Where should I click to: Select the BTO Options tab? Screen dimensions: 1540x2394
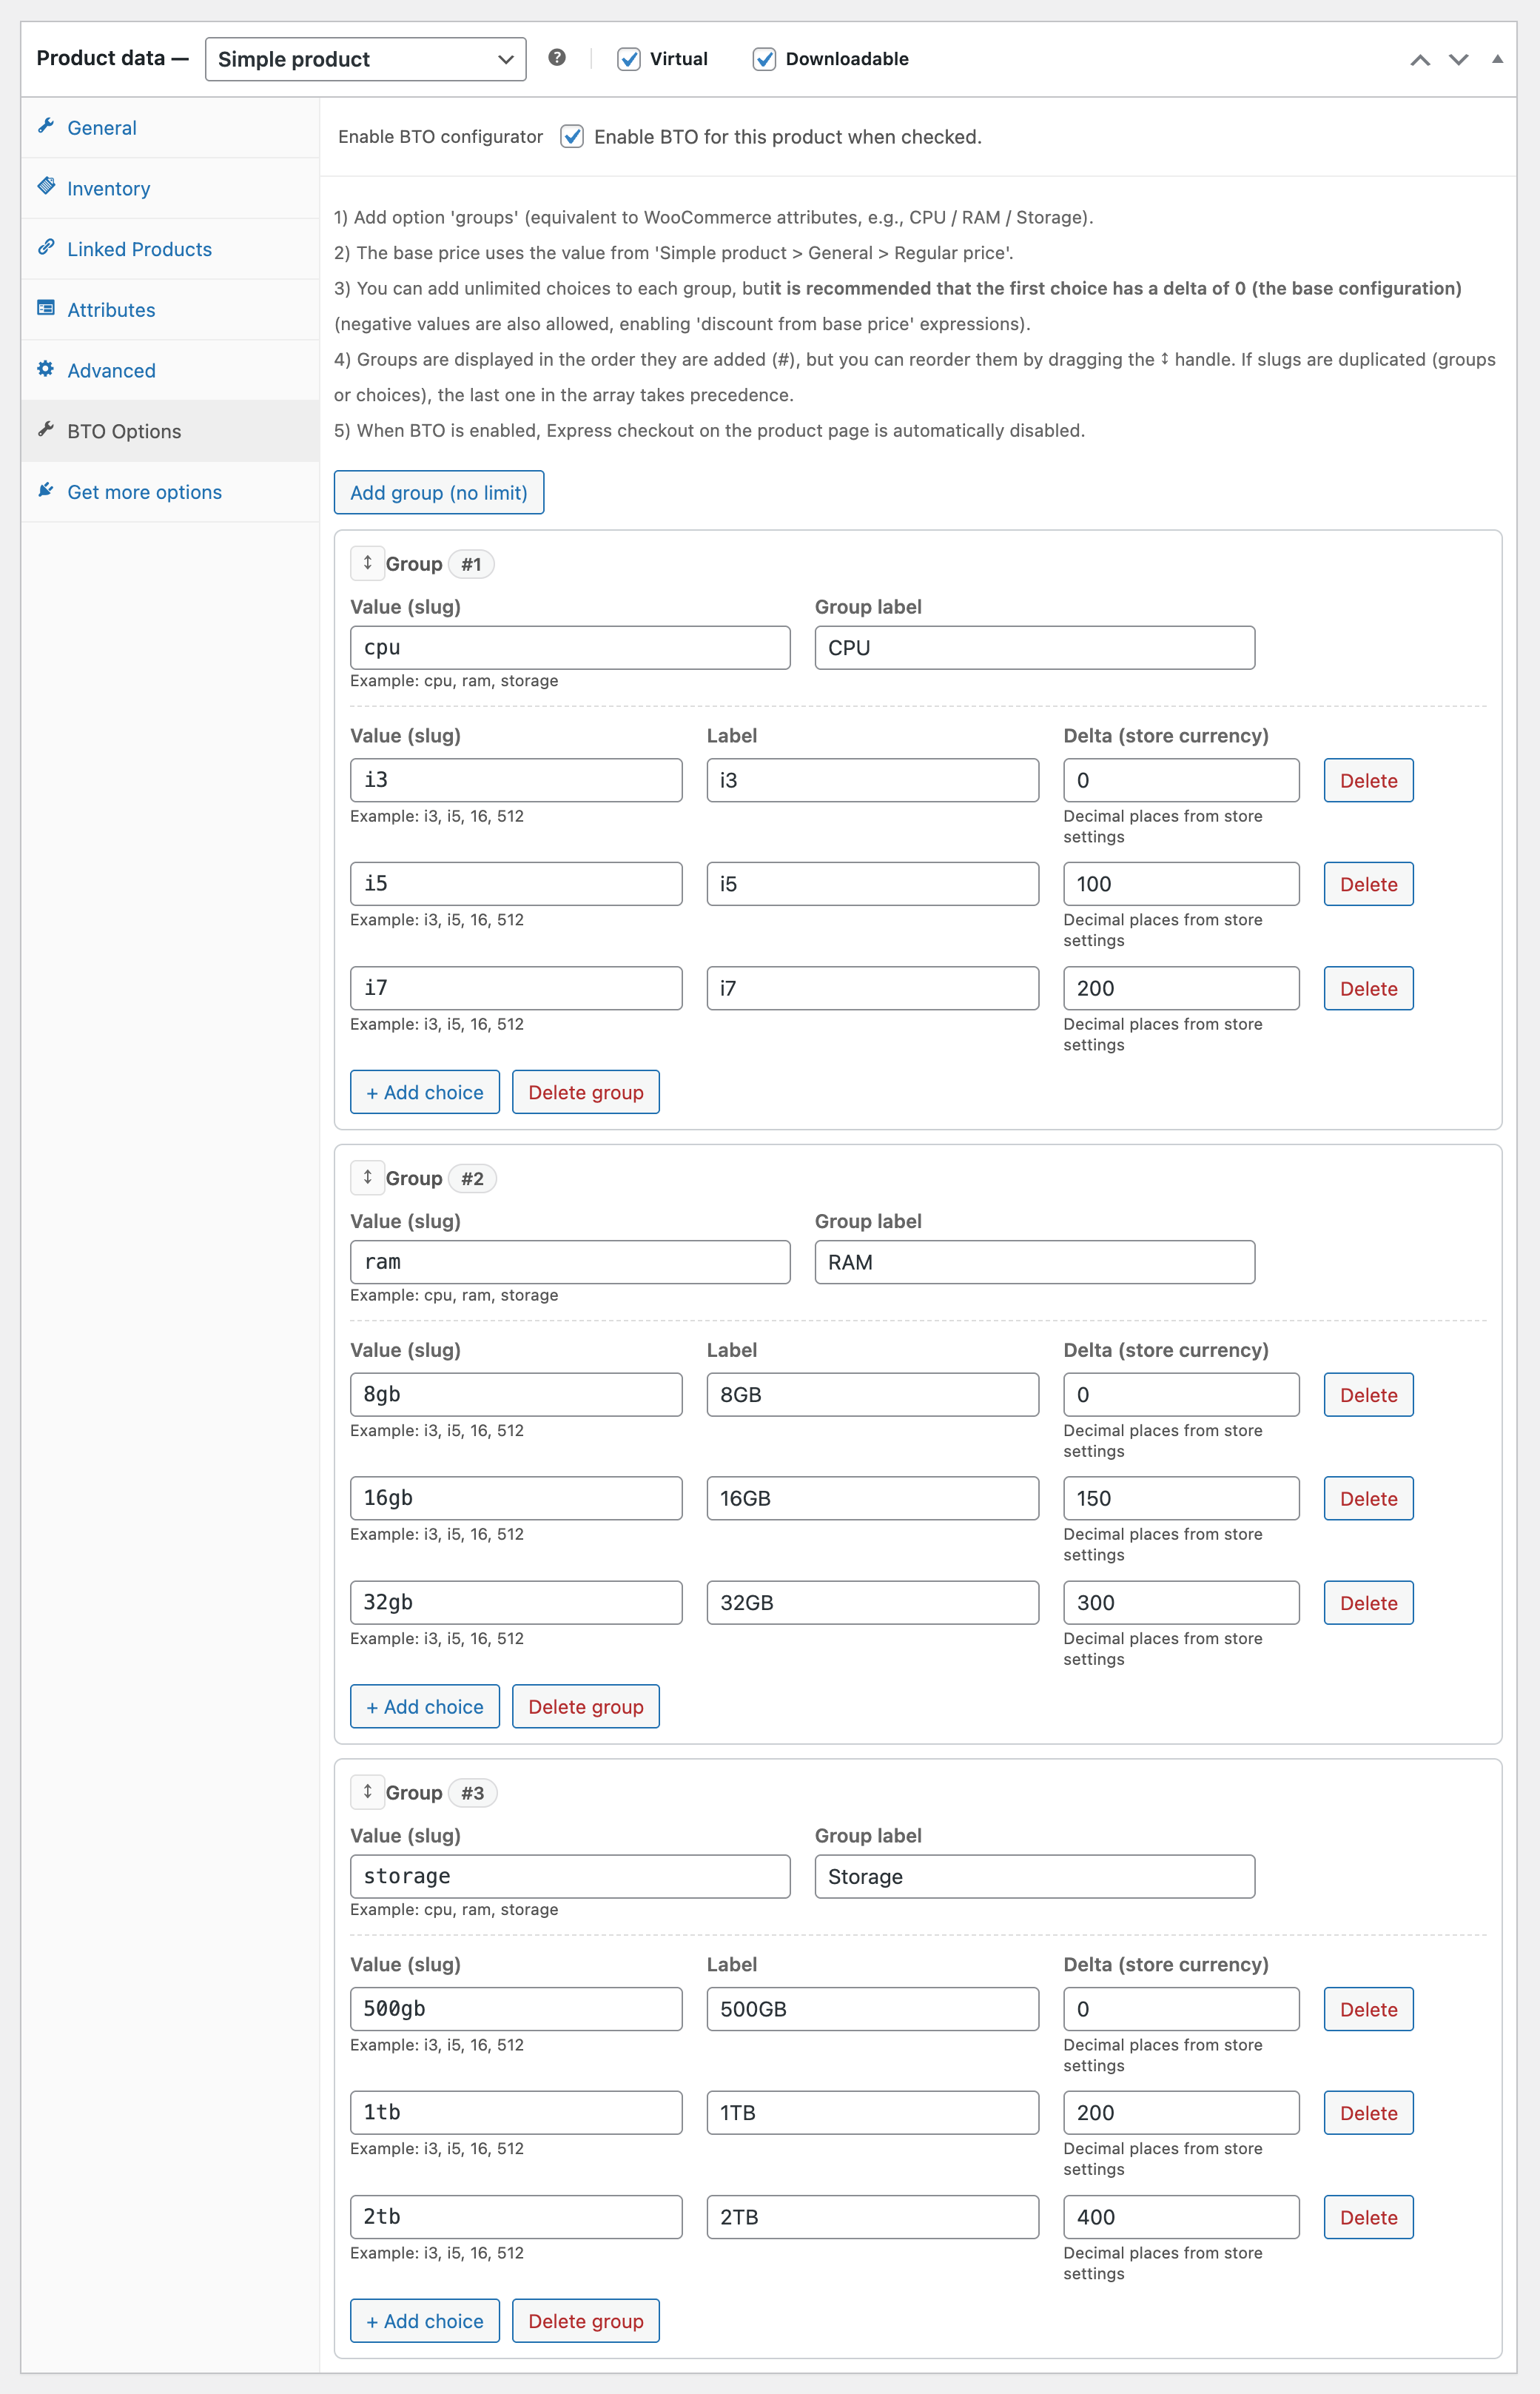pos(124,431)
